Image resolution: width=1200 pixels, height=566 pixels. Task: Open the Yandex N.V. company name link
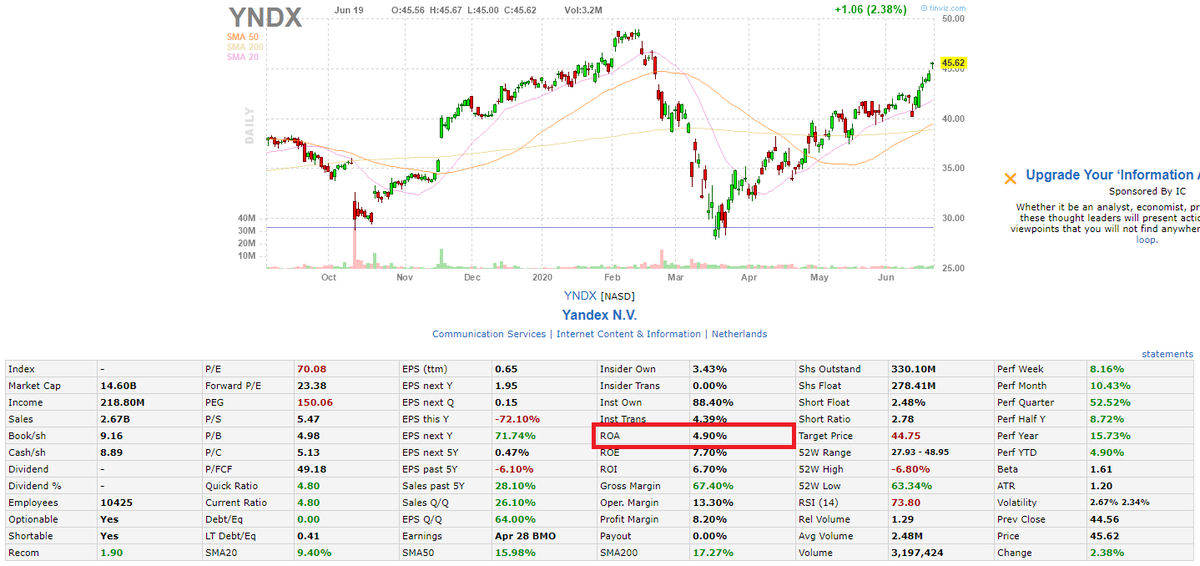[x=599, y=314]
